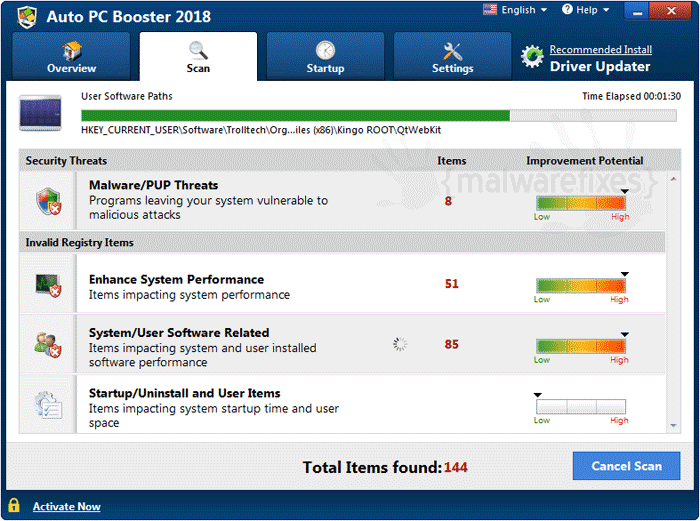Click the Driver Updater gear icon
This screenshot has width=700, height=521.
tap(532, 57)
